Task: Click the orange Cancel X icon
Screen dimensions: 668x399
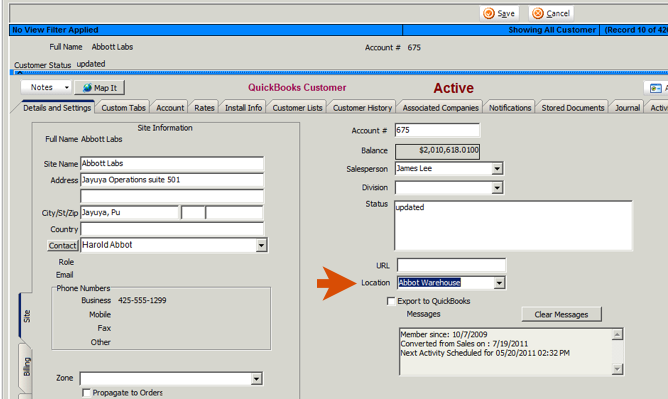Action: tap(538, 13)
